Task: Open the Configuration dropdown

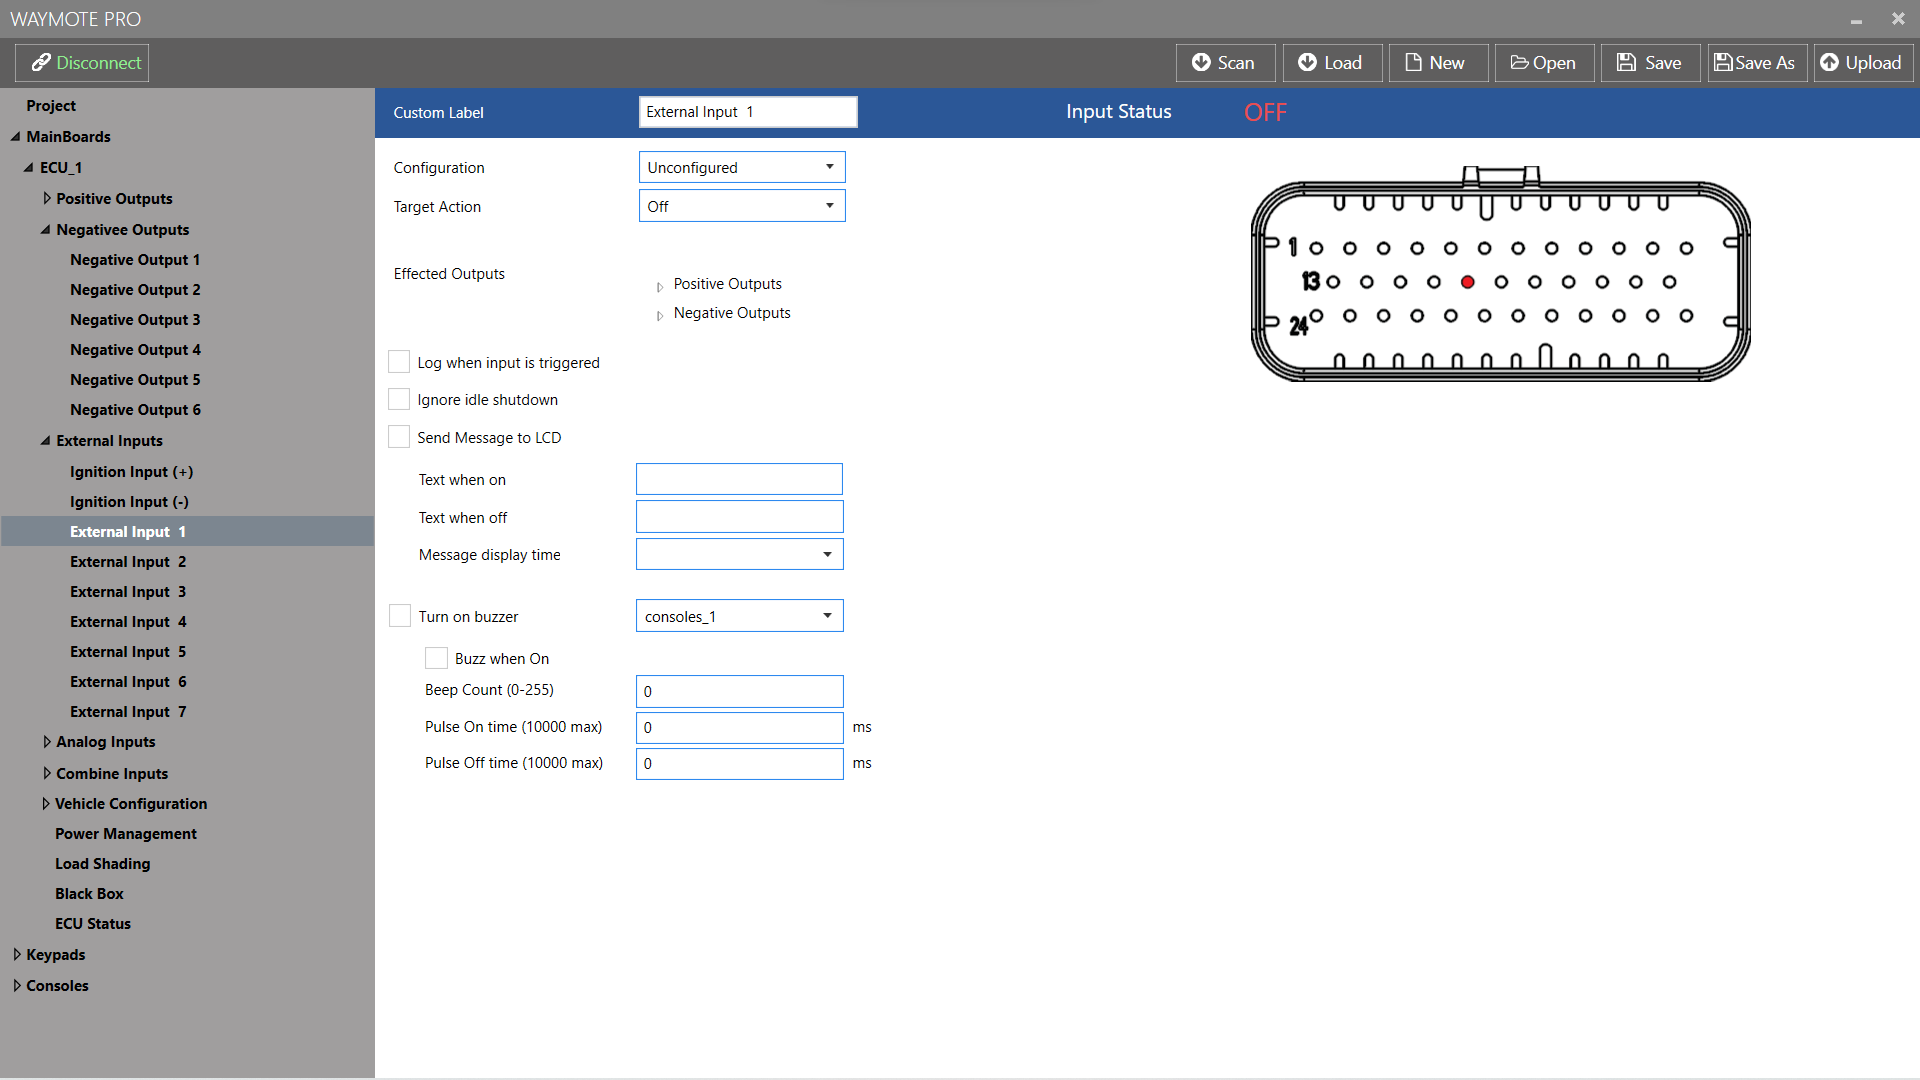Action: 742,167
